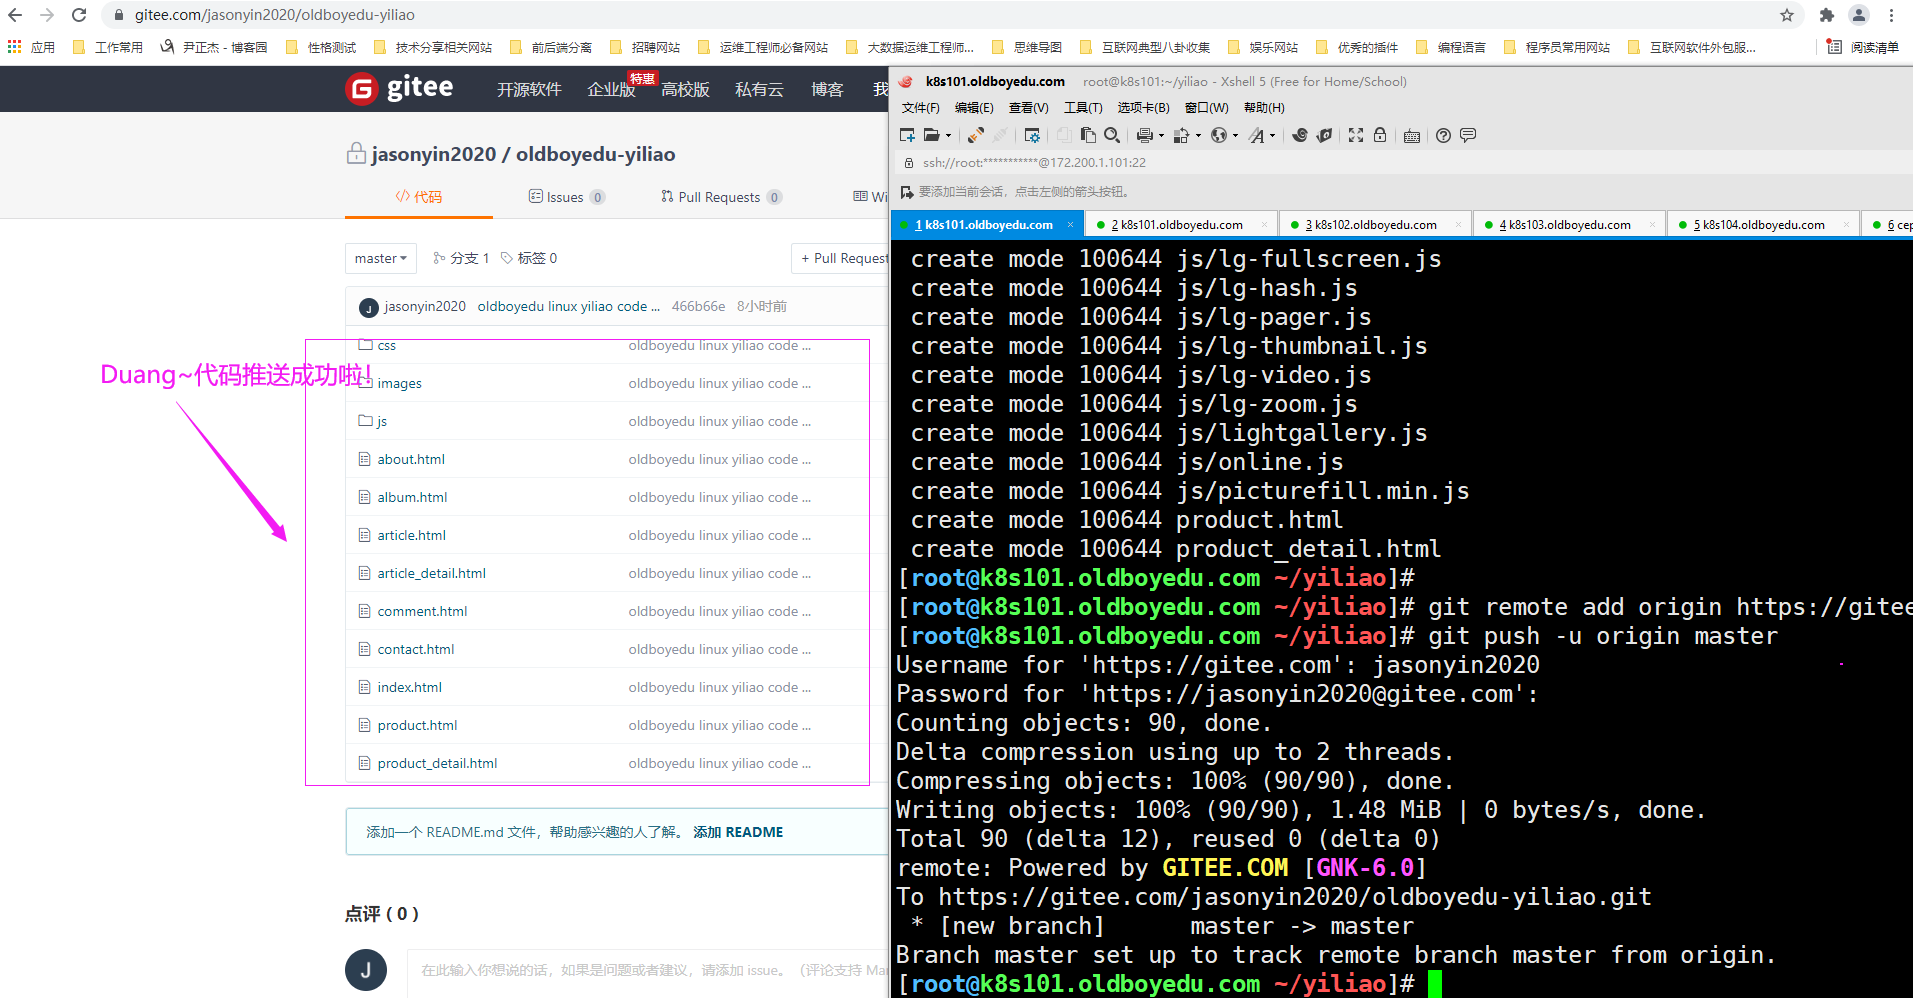Open the font dropdown arrow in Xshell toolbar
The width and height of the screenshot is (1913, 998).
tap(1272, 137)
